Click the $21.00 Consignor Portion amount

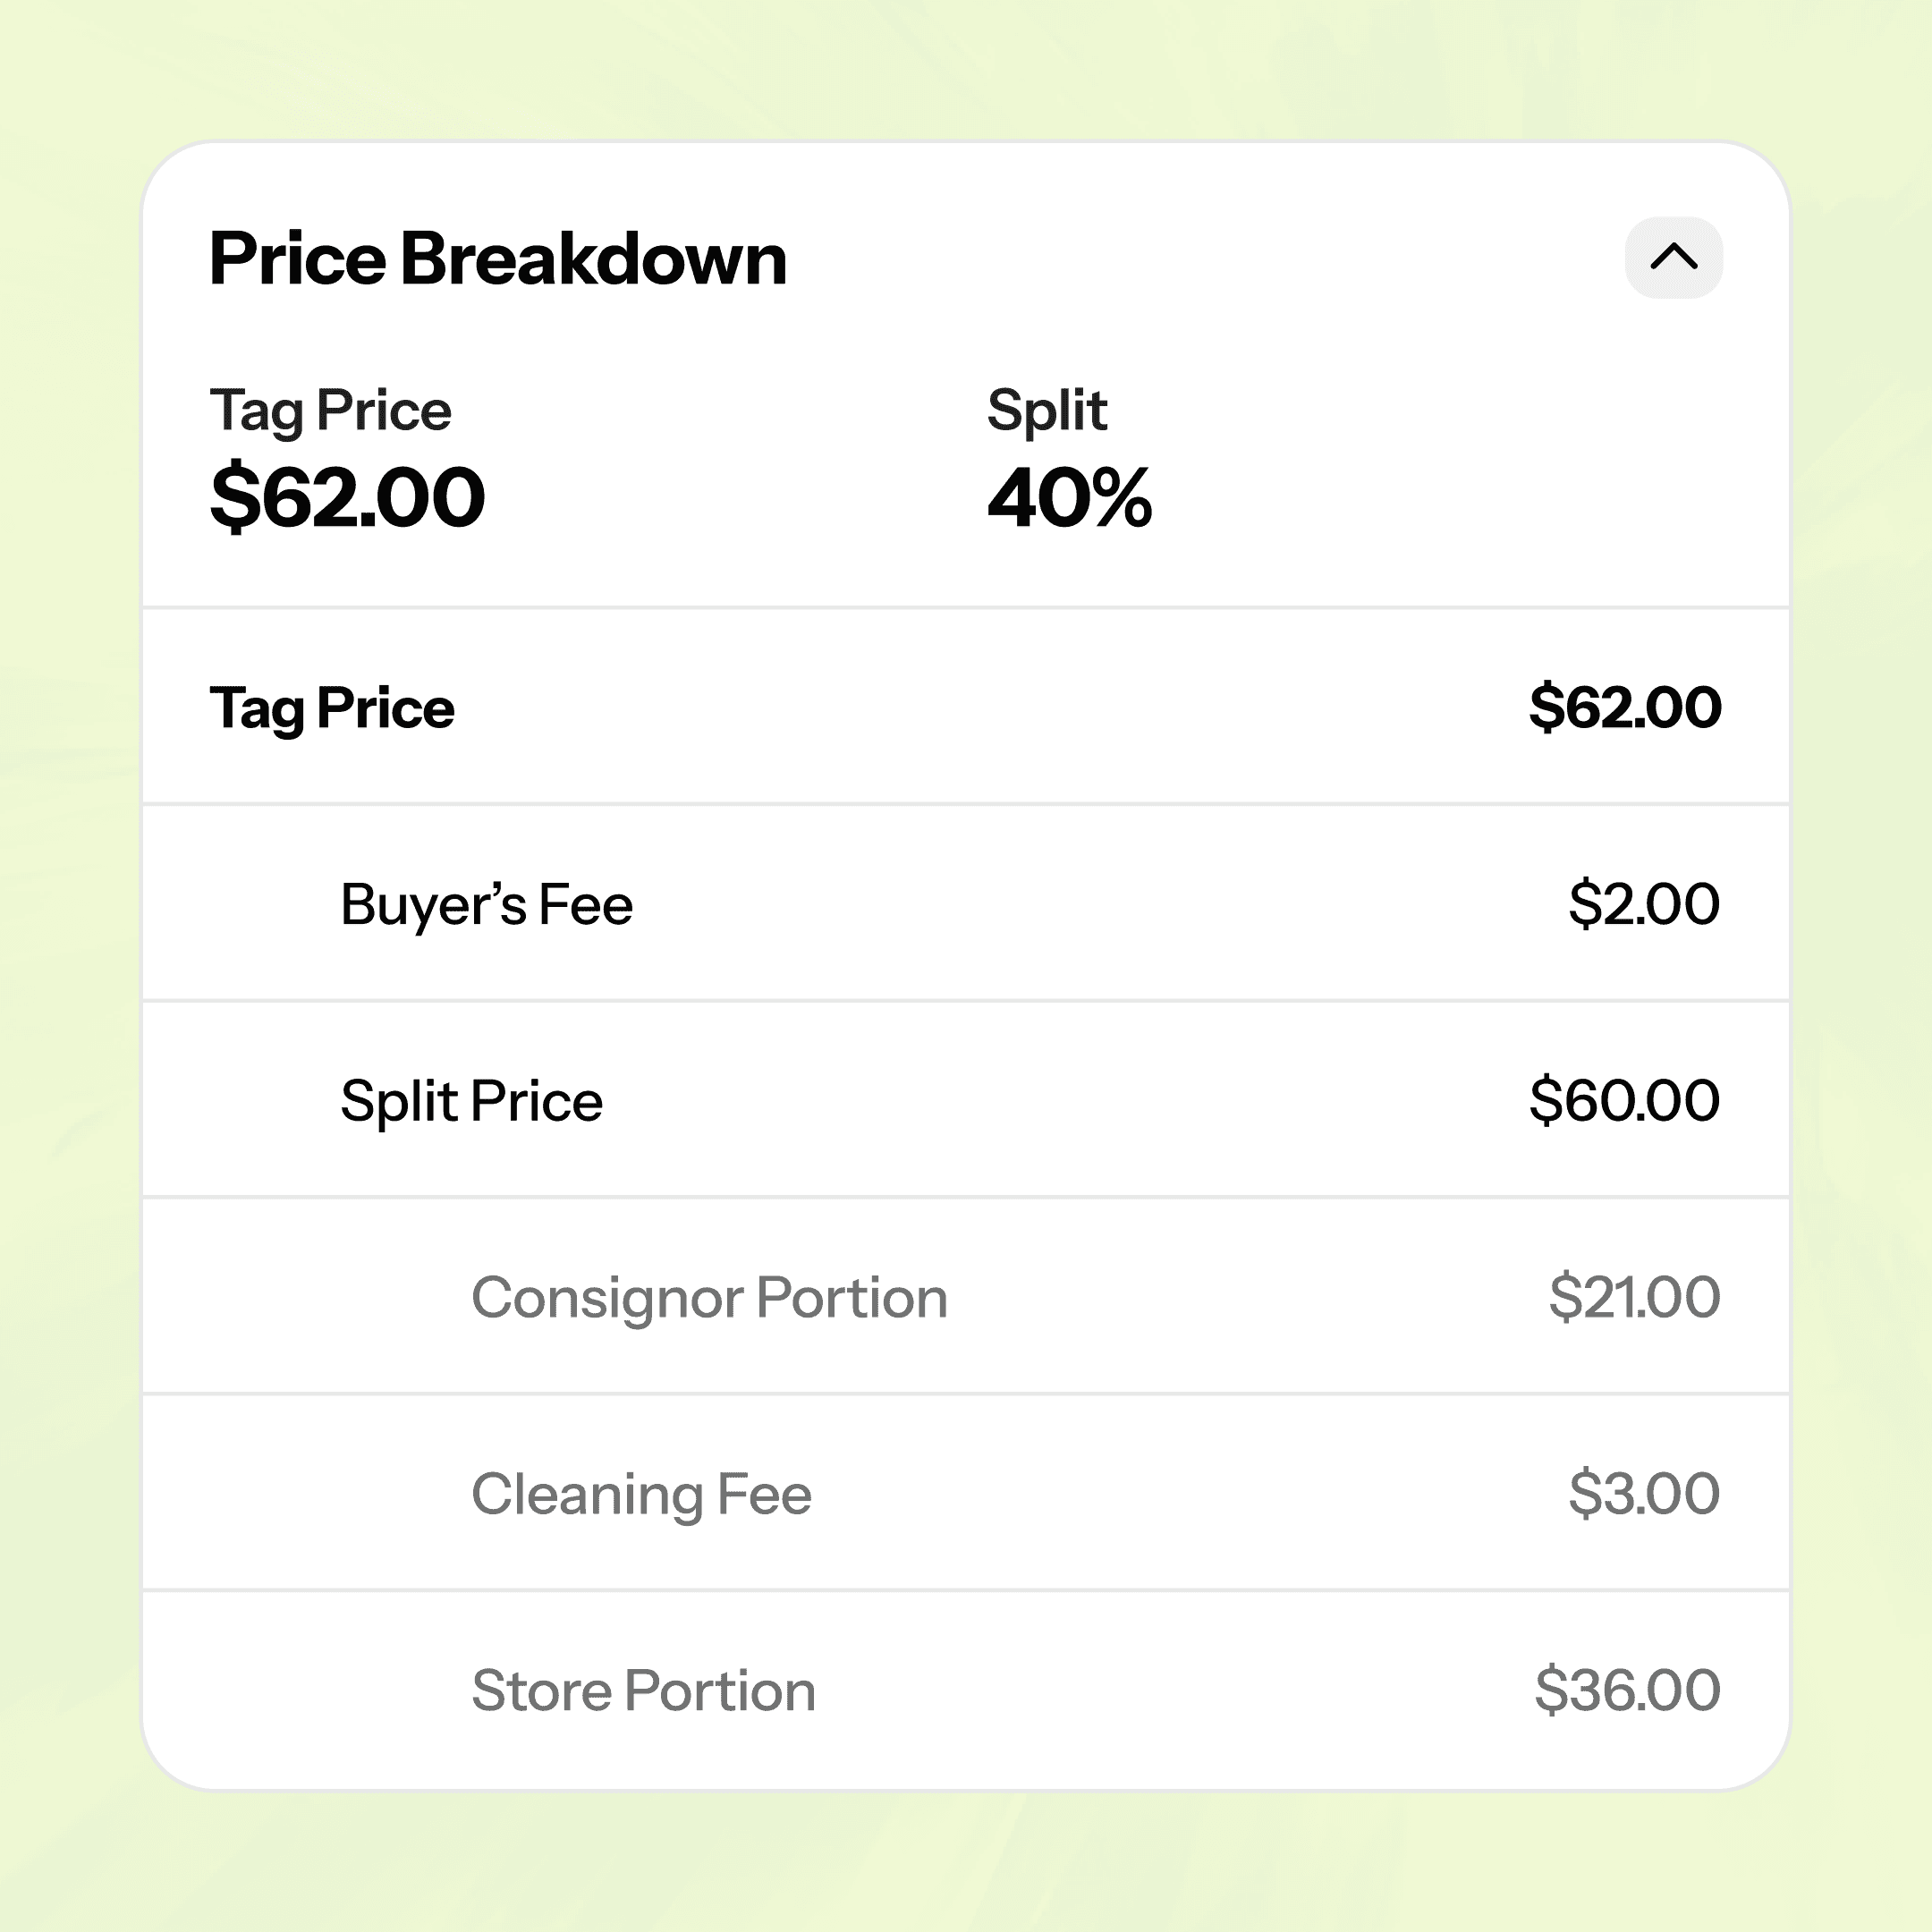pyautogui.click(x=1635, y=1296)
